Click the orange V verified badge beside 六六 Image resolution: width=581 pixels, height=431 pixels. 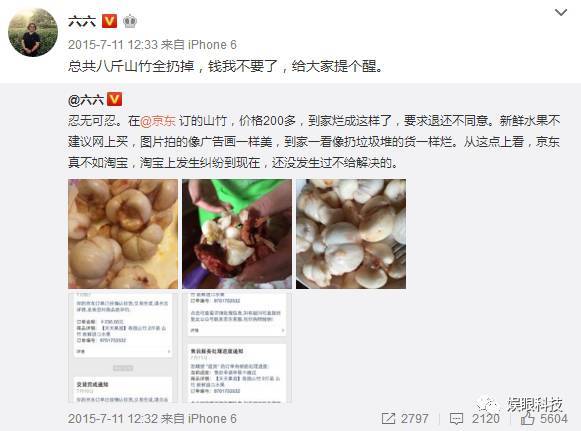coord(109,21)
